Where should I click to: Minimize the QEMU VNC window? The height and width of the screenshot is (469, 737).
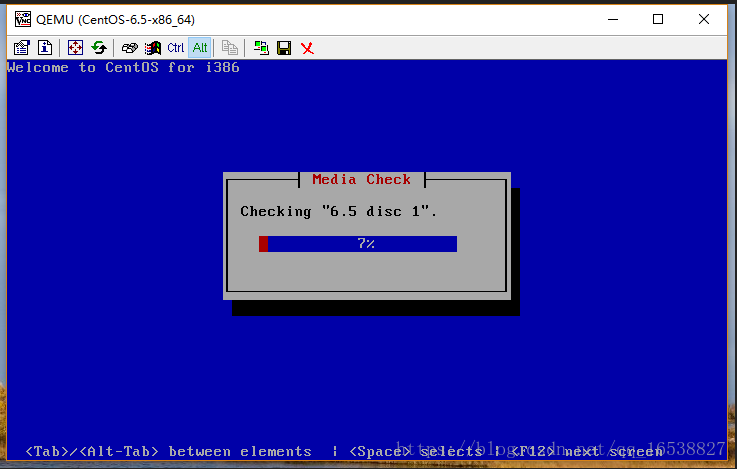(x=613, y=19)
